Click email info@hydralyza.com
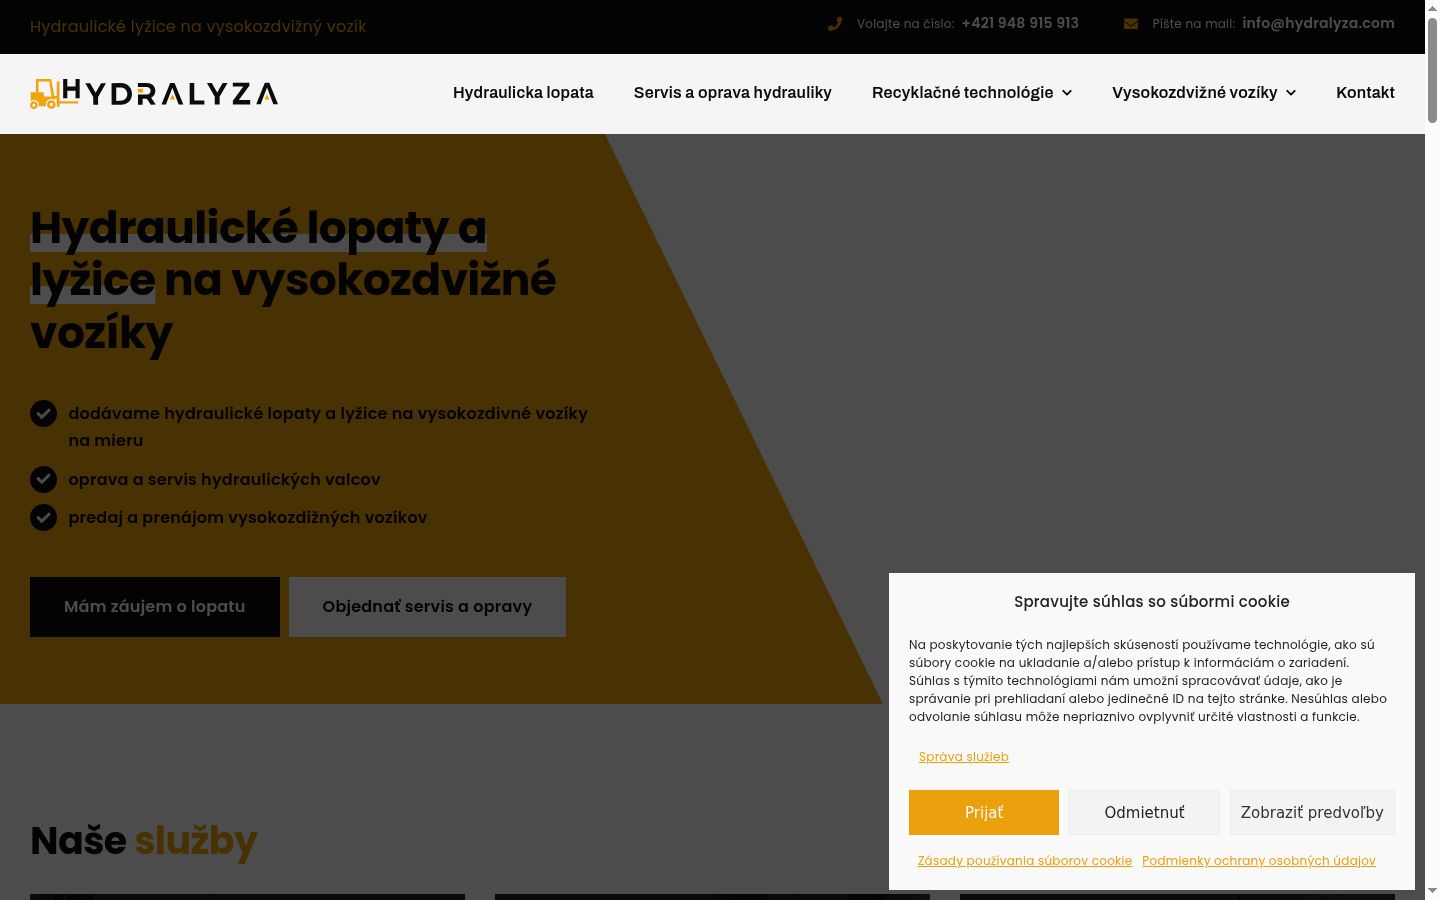Viewport: 1440px width, 900px height. [1318, 23]
